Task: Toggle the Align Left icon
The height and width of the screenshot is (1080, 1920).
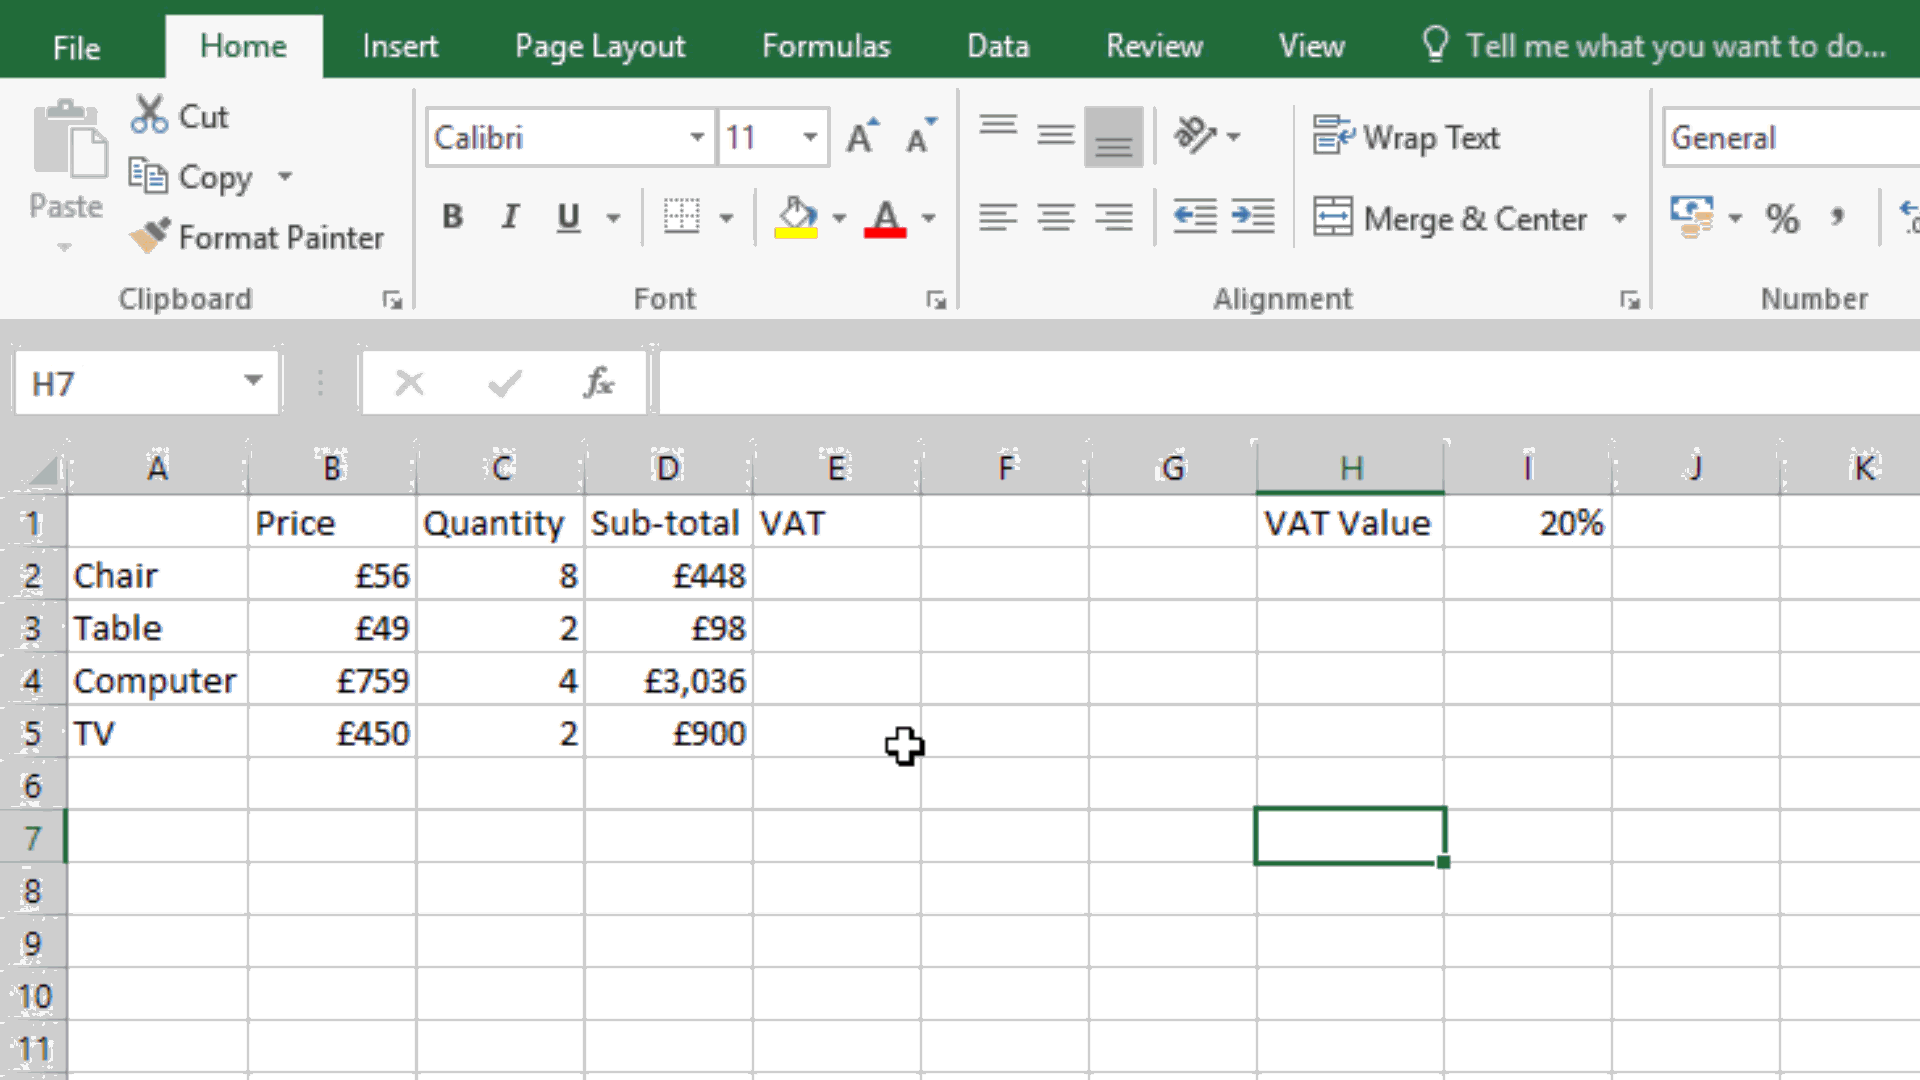Action: (998, 216)
